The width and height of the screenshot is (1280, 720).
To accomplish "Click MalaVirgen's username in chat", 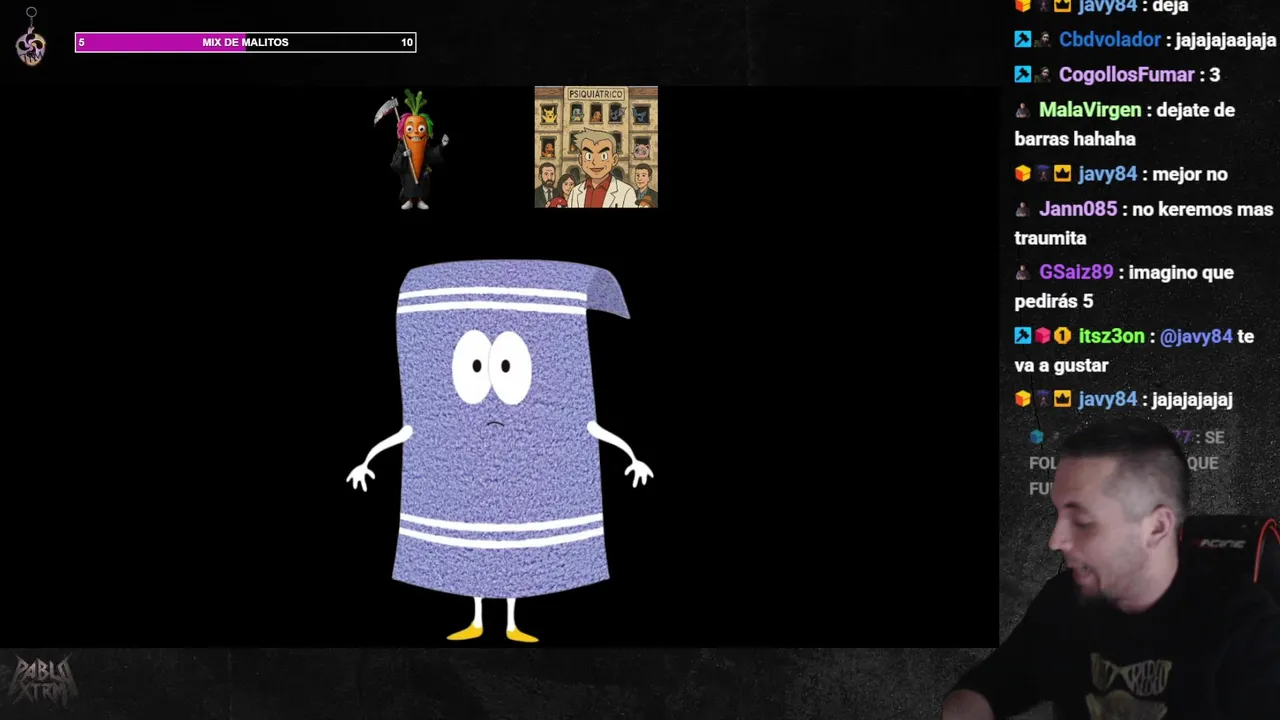I will point(1090,110).
